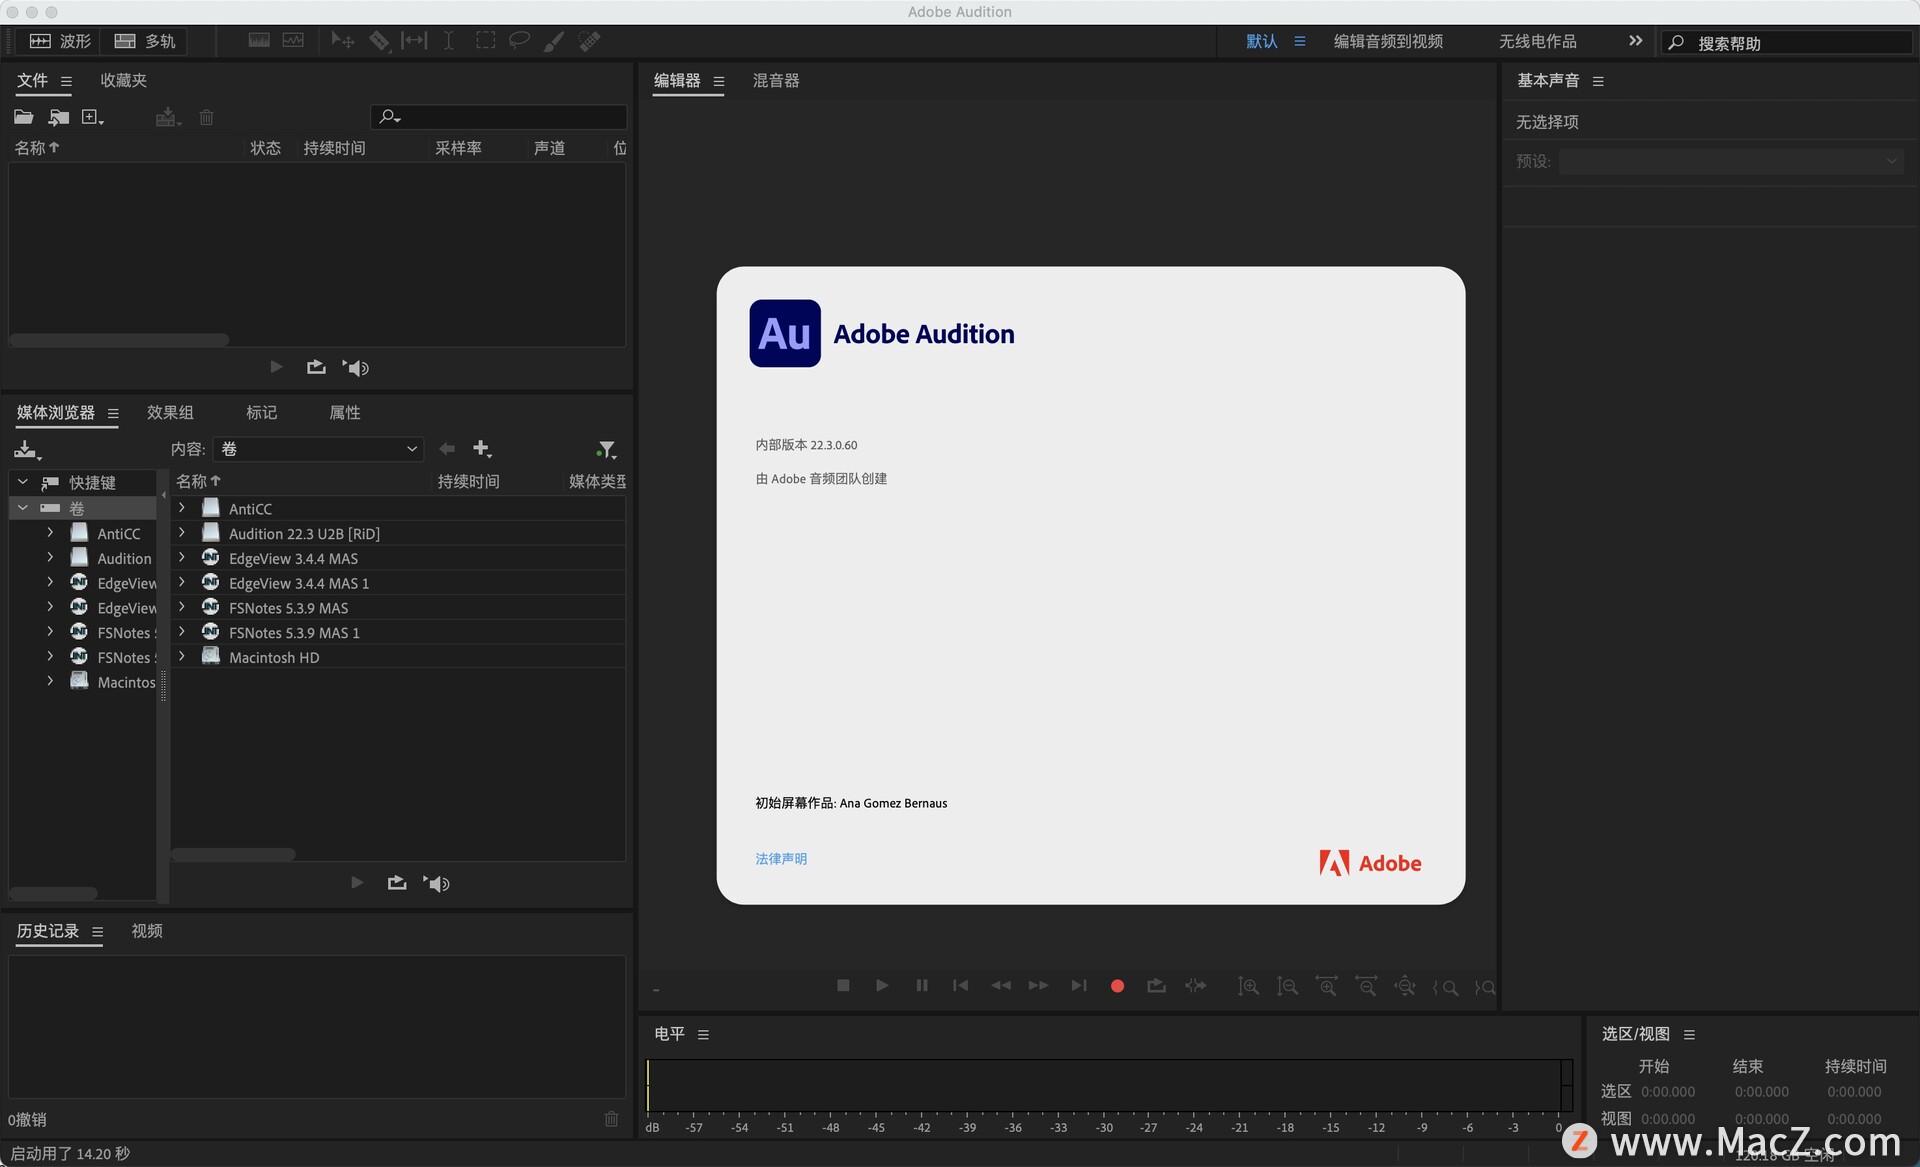Screen dimensions: 1920x1167
Task: Open the History (历史记录) panel menu
Action: [97, 931]
